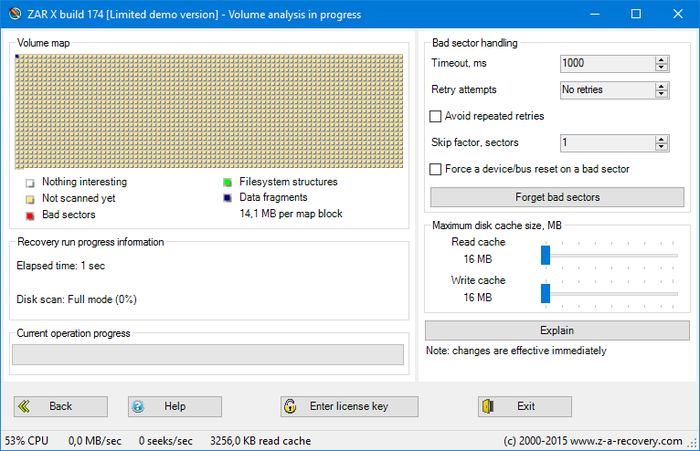Maximize the ZAR X window
This screenshot has width=700, height=451.
635,14
